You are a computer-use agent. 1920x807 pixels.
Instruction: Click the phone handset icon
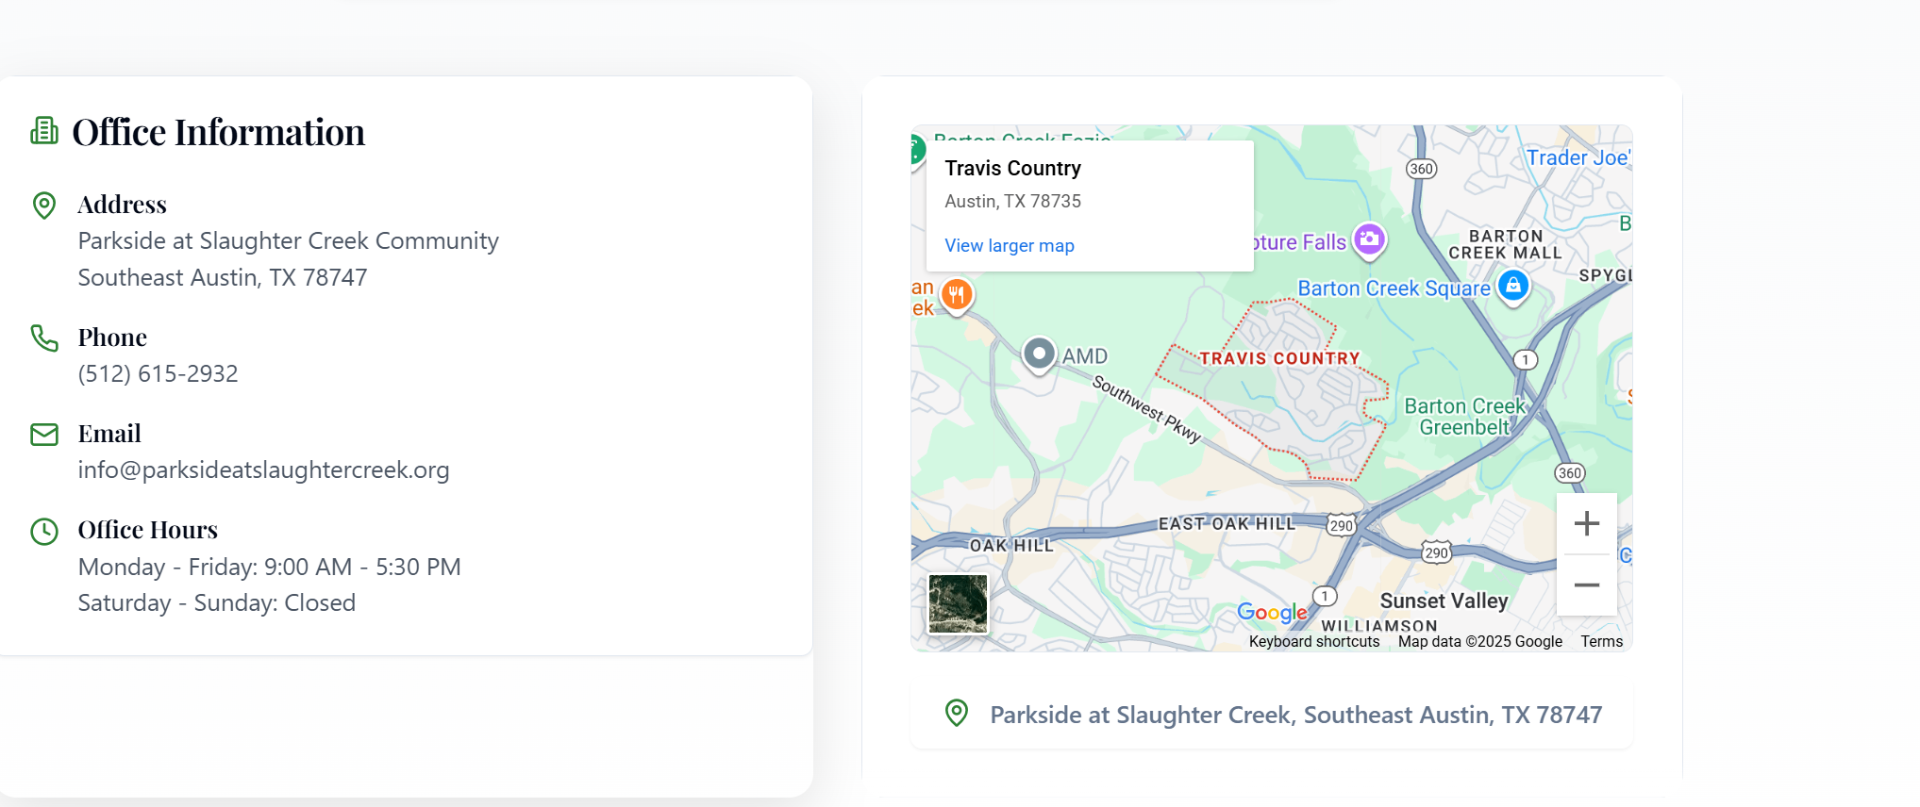point(44,338)
